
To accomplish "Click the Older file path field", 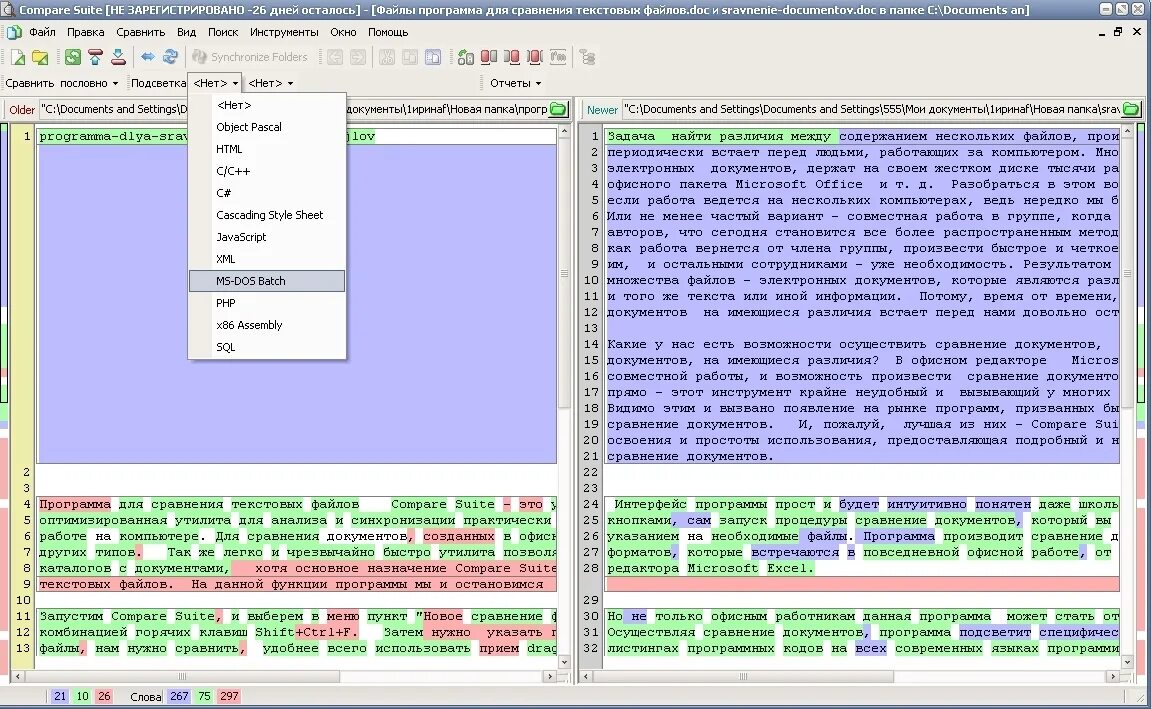I will pyautogui.click(x=294, y=109).
